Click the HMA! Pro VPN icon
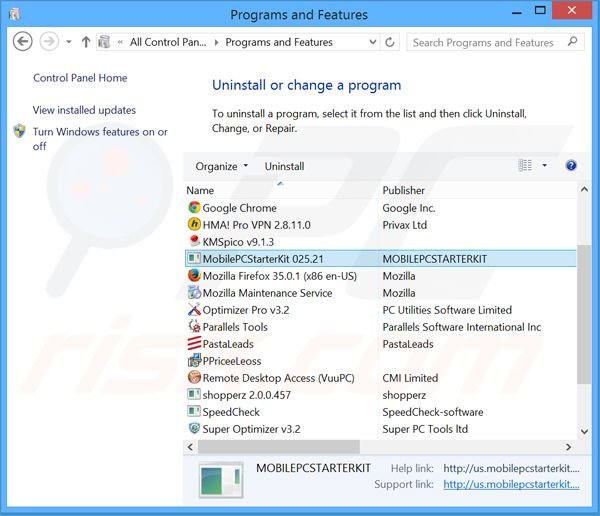The width and height of the screenshot is (600, 516). click(194, 224)
